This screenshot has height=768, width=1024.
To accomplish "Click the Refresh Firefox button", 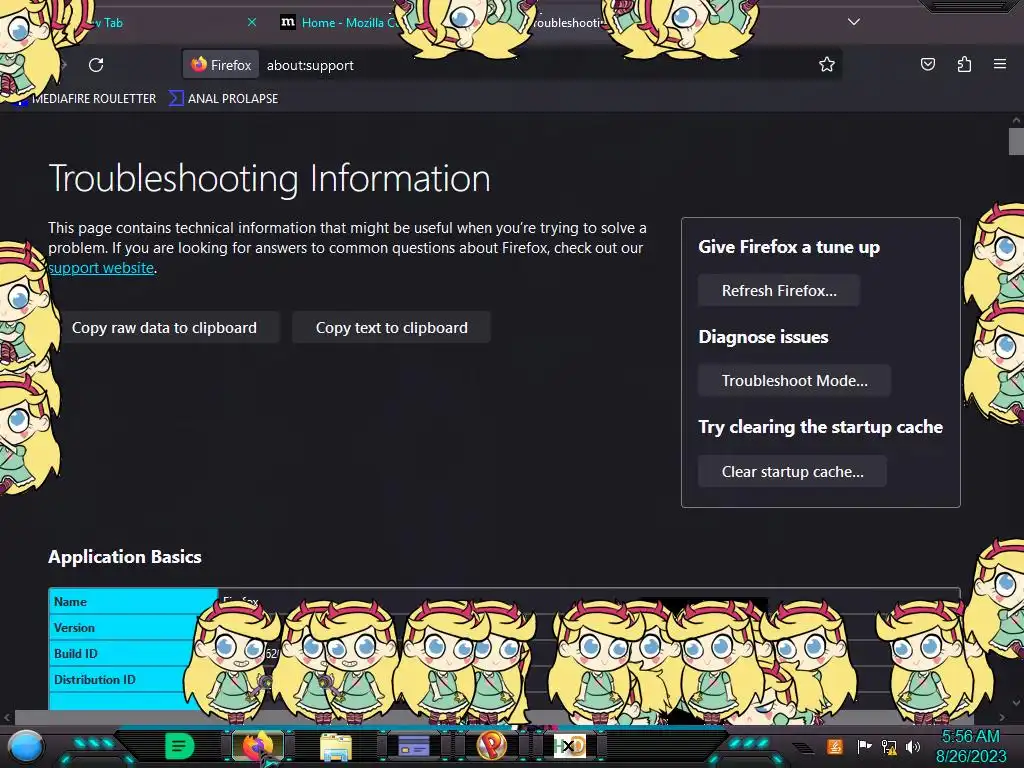I will 778,291.
